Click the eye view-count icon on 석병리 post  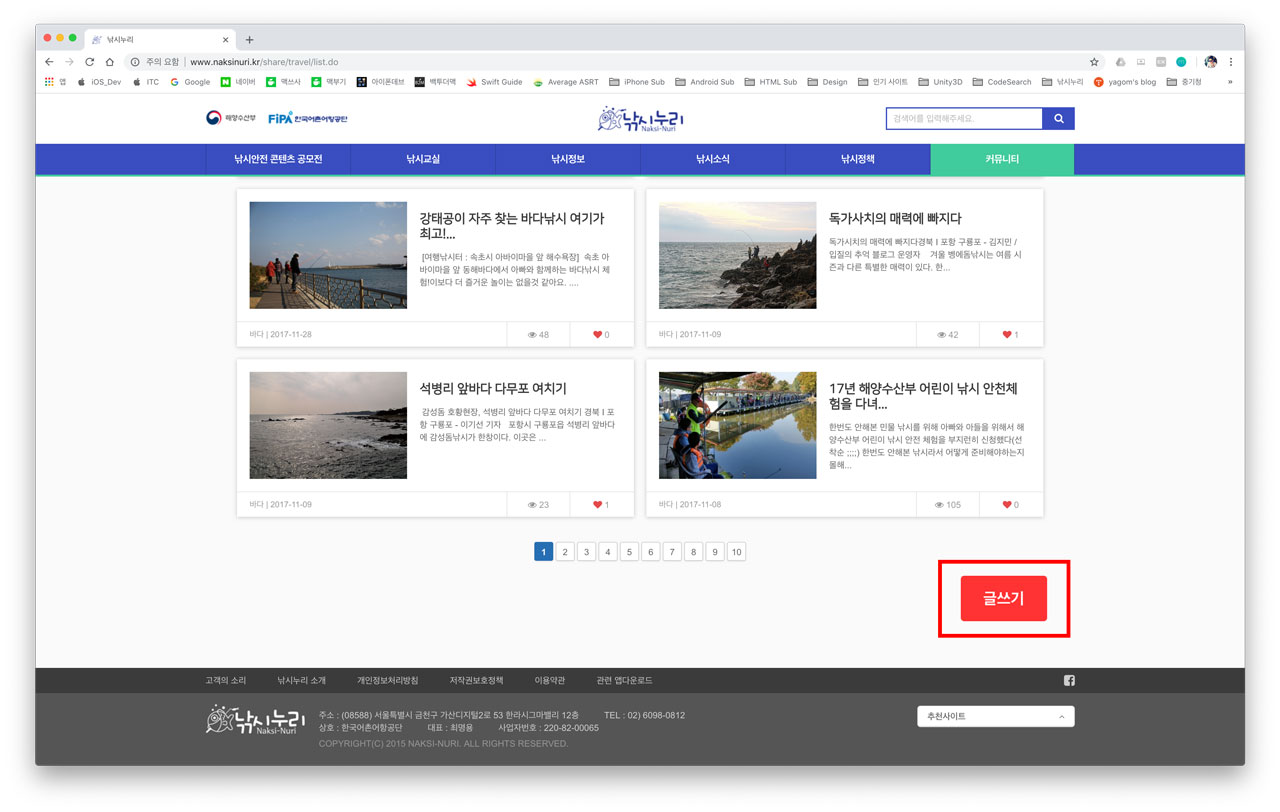point(534,504)
